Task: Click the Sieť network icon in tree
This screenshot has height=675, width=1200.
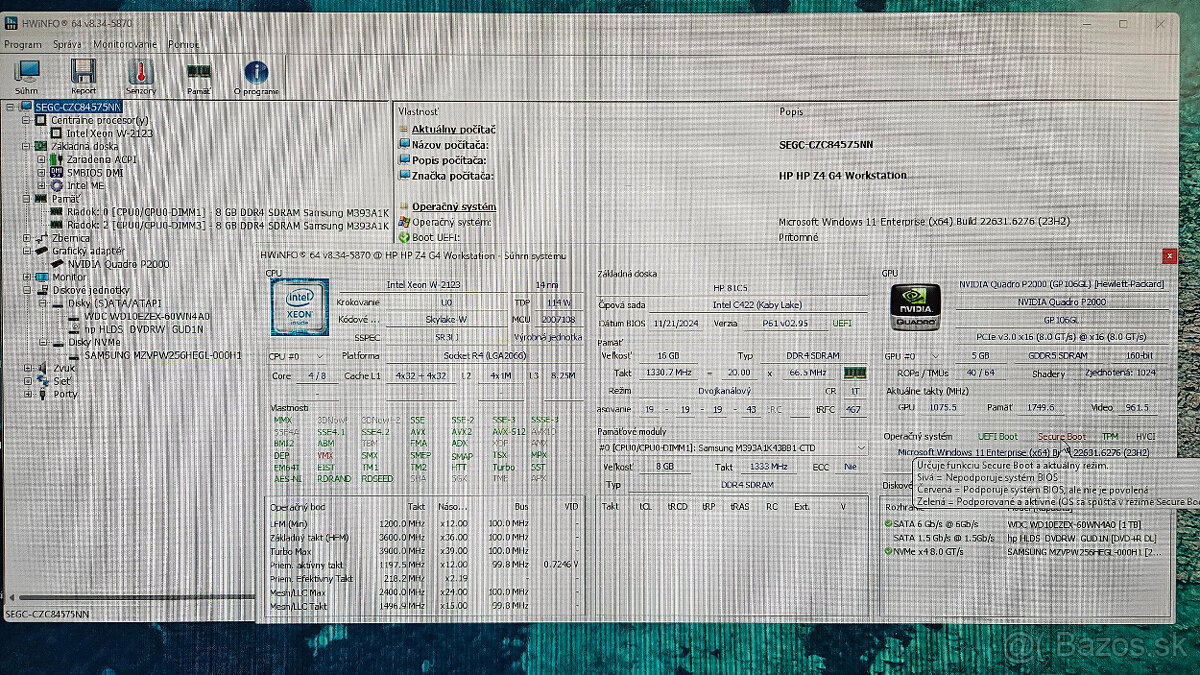Action: point(41,381)
